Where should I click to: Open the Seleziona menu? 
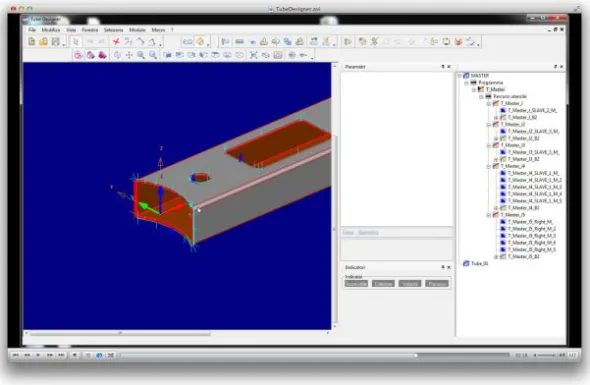(114, 30)
